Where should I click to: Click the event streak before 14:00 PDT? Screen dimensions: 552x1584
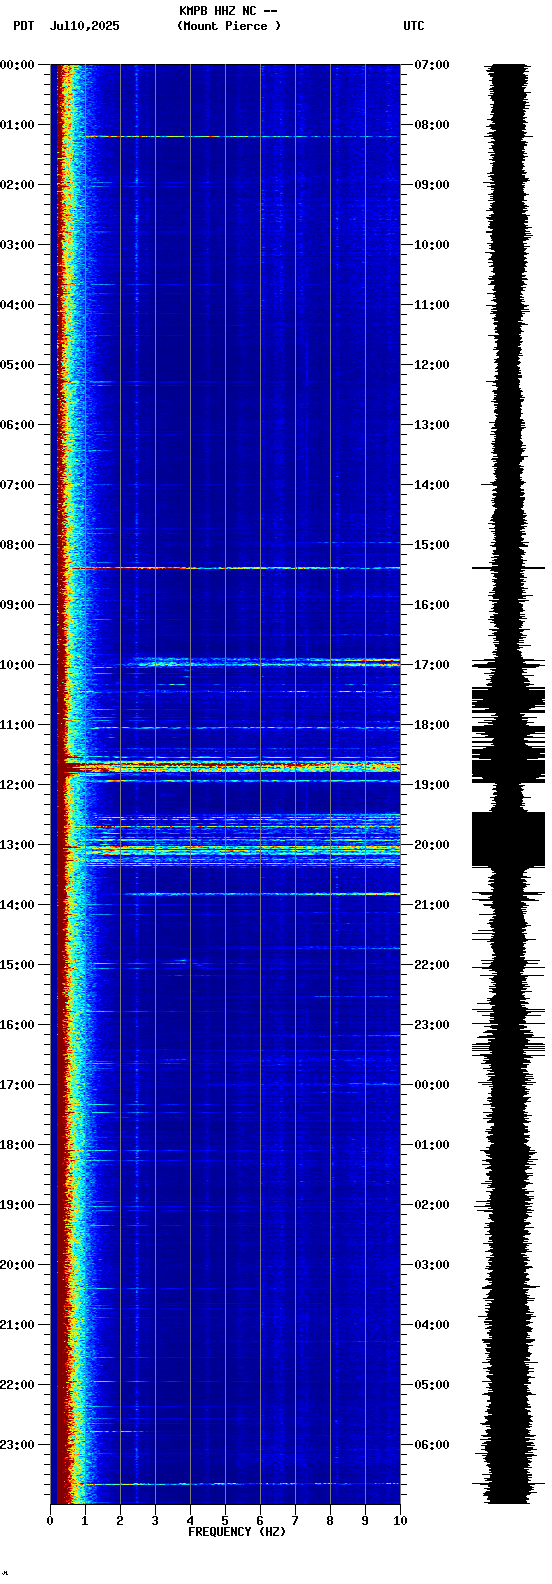click(262, 894)
